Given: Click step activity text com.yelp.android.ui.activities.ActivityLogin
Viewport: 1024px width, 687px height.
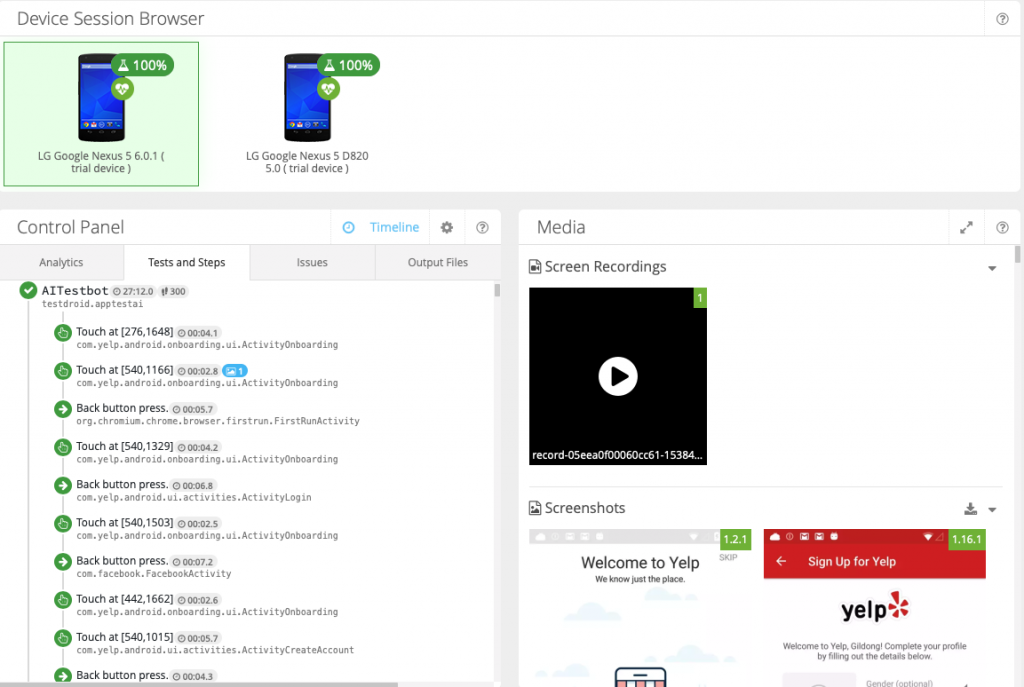Looking at the screenshot, I should (x=194, y=498).
